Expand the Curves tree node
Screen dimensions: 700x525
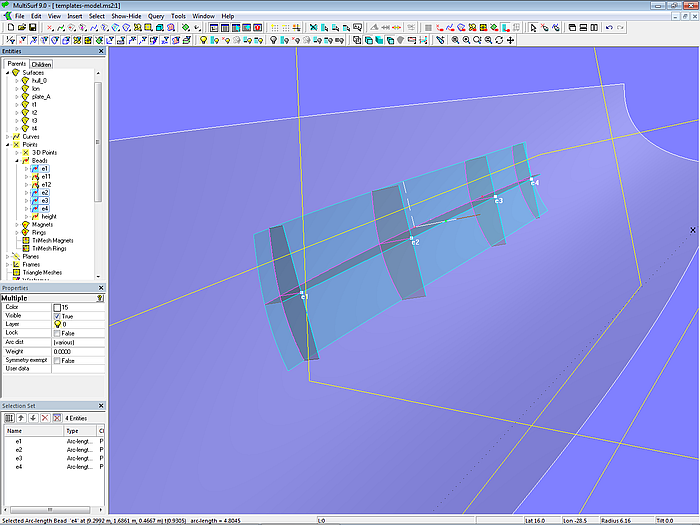coord(8,137)
